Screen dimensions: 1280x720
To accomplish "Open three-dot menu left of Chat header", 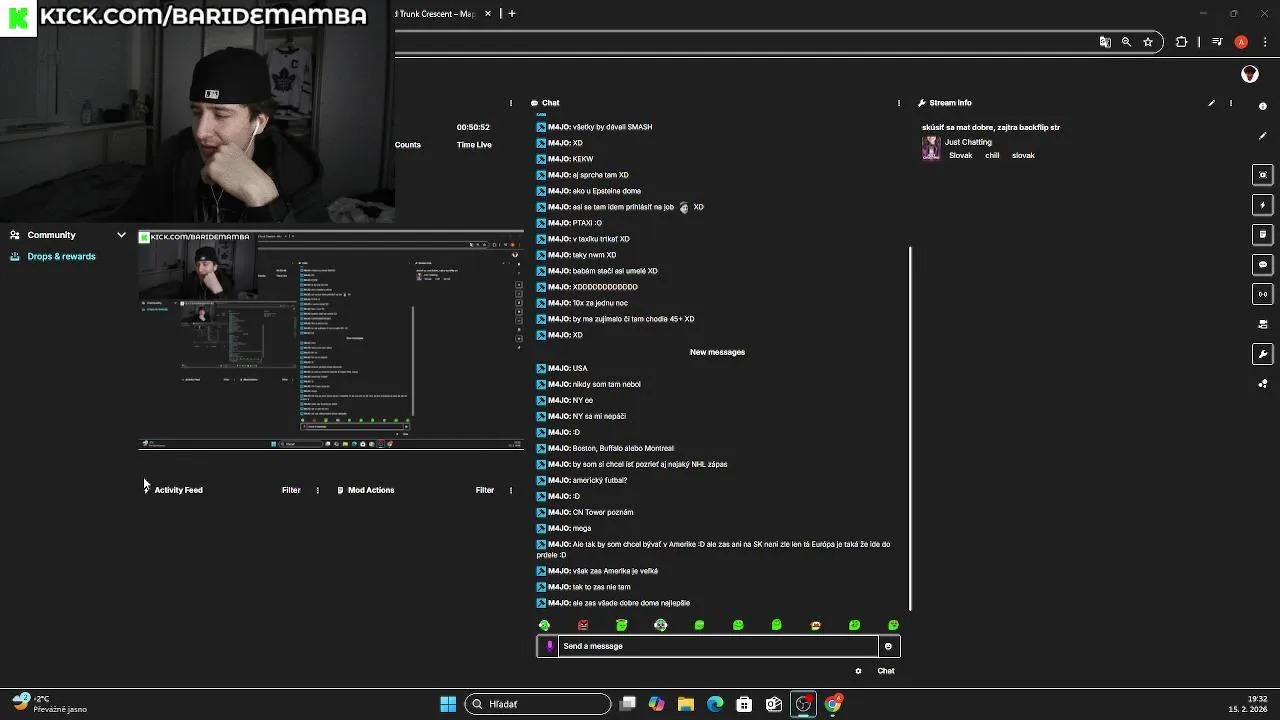I will tap(511, 103).
